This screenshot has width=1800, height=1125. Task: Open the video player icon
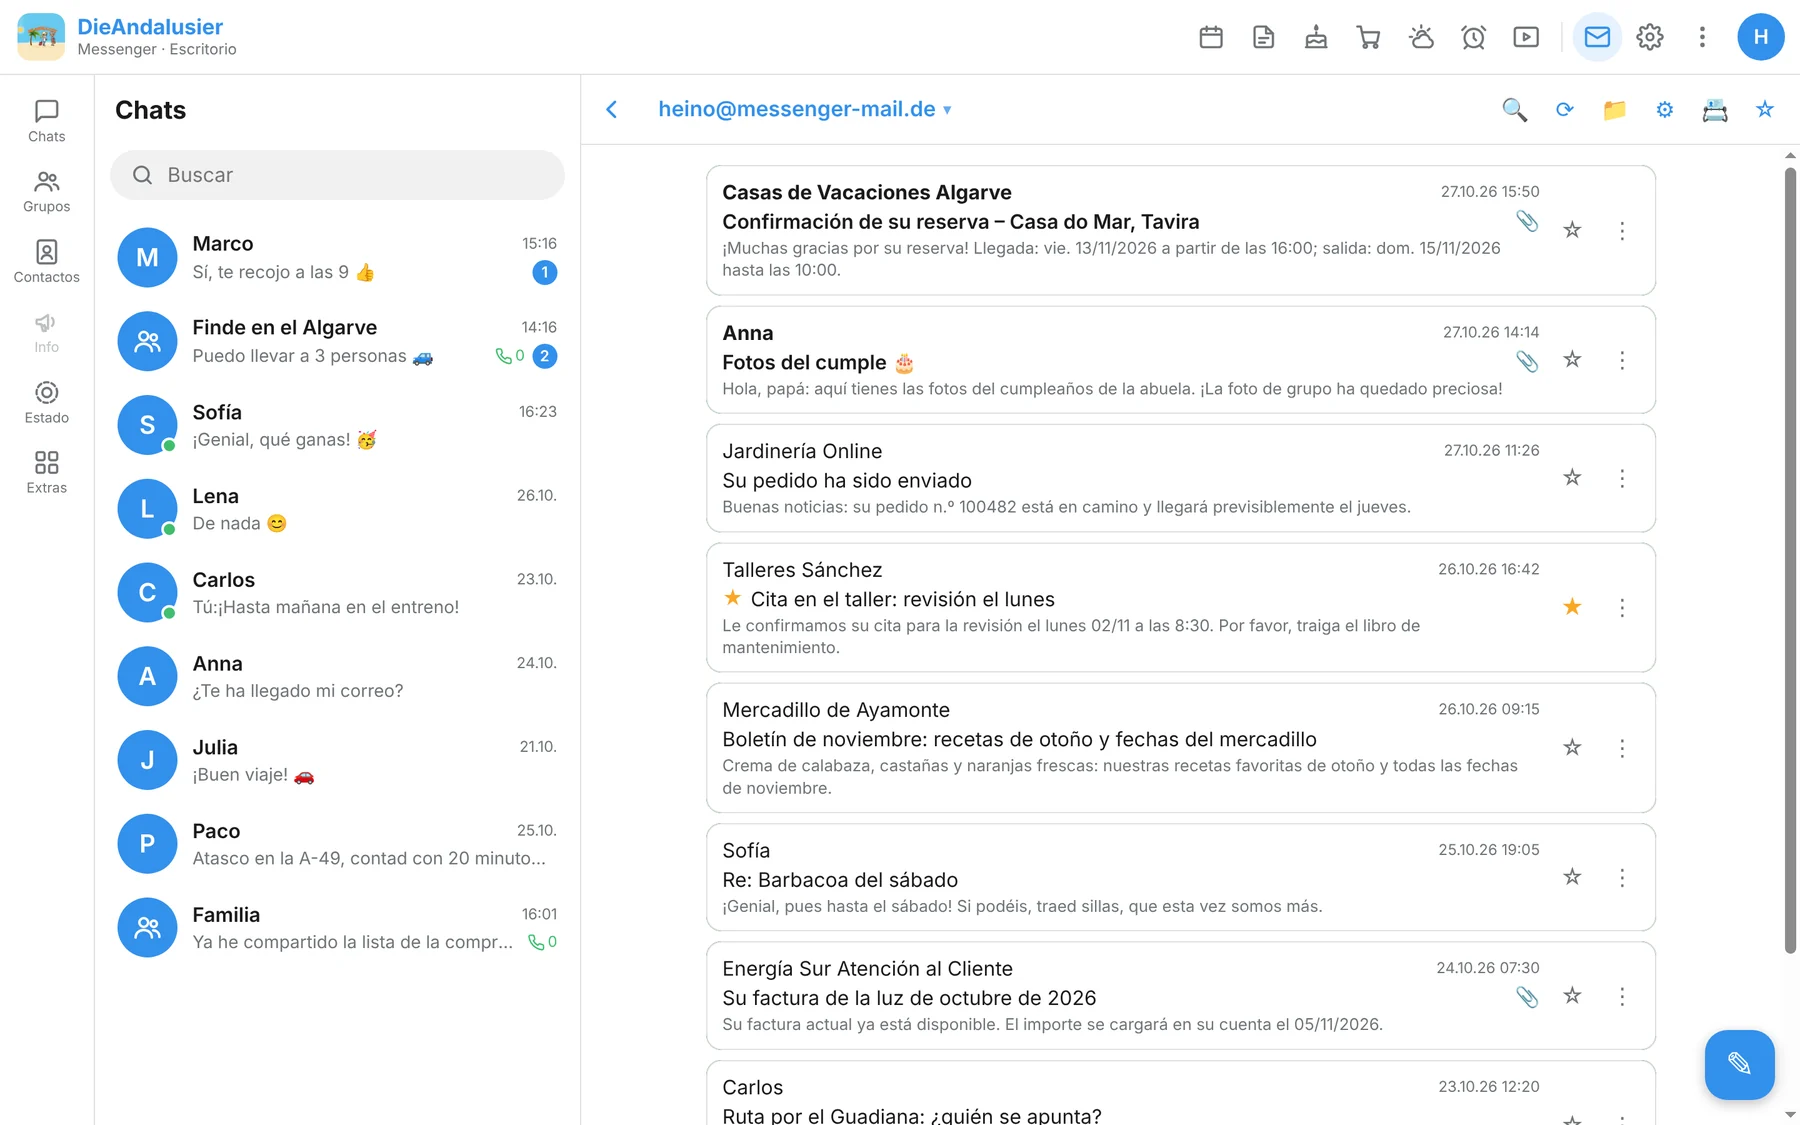tap(1526, 37)
